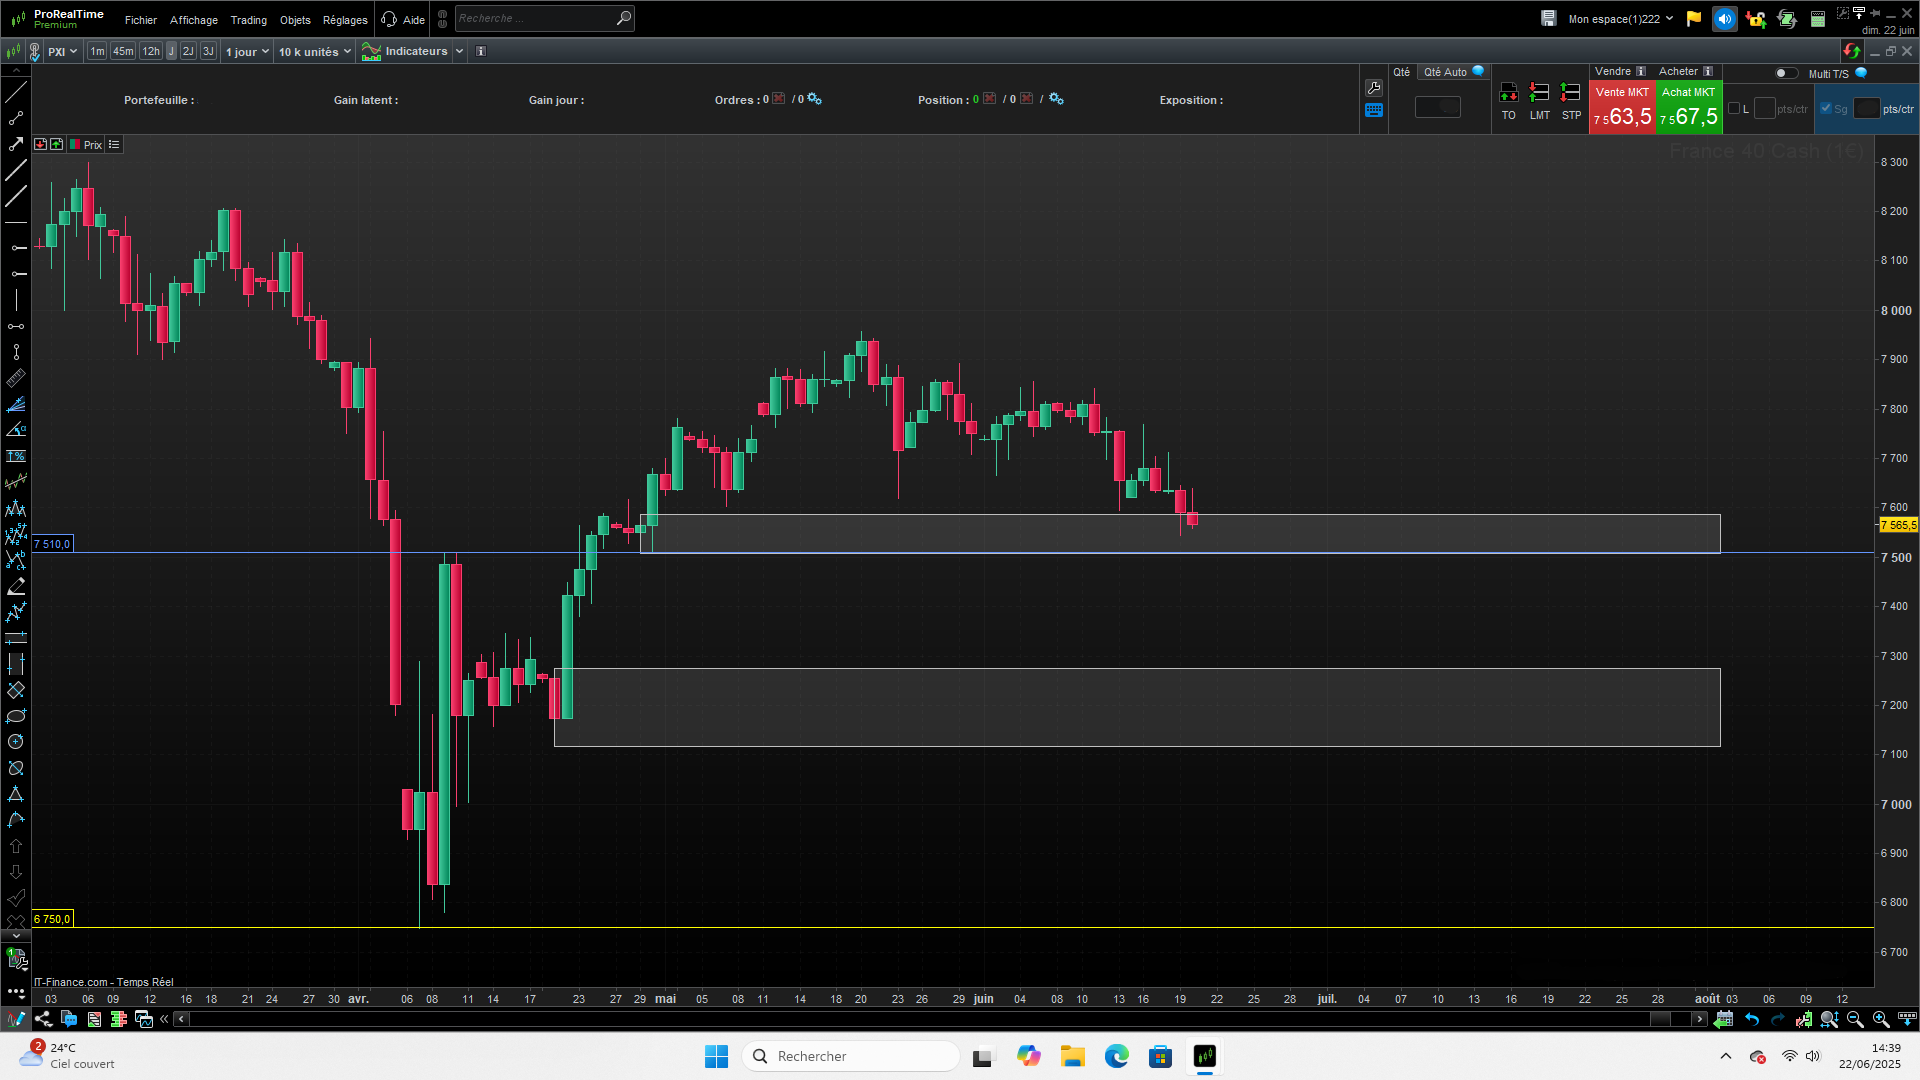Click the Prix color swatch
This screenshot has height=1080, width=1920.
[75, 145]
